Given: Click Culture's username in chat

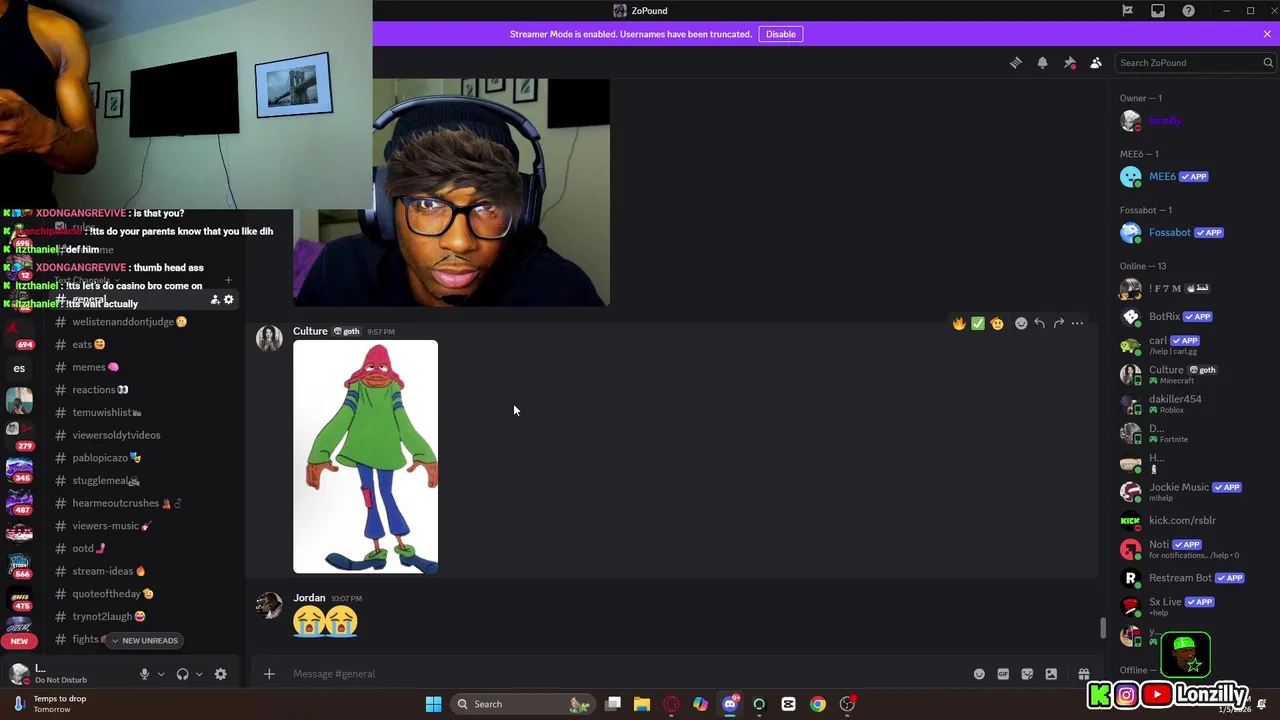Looking at the screenshot, I should tap(310, 331).
